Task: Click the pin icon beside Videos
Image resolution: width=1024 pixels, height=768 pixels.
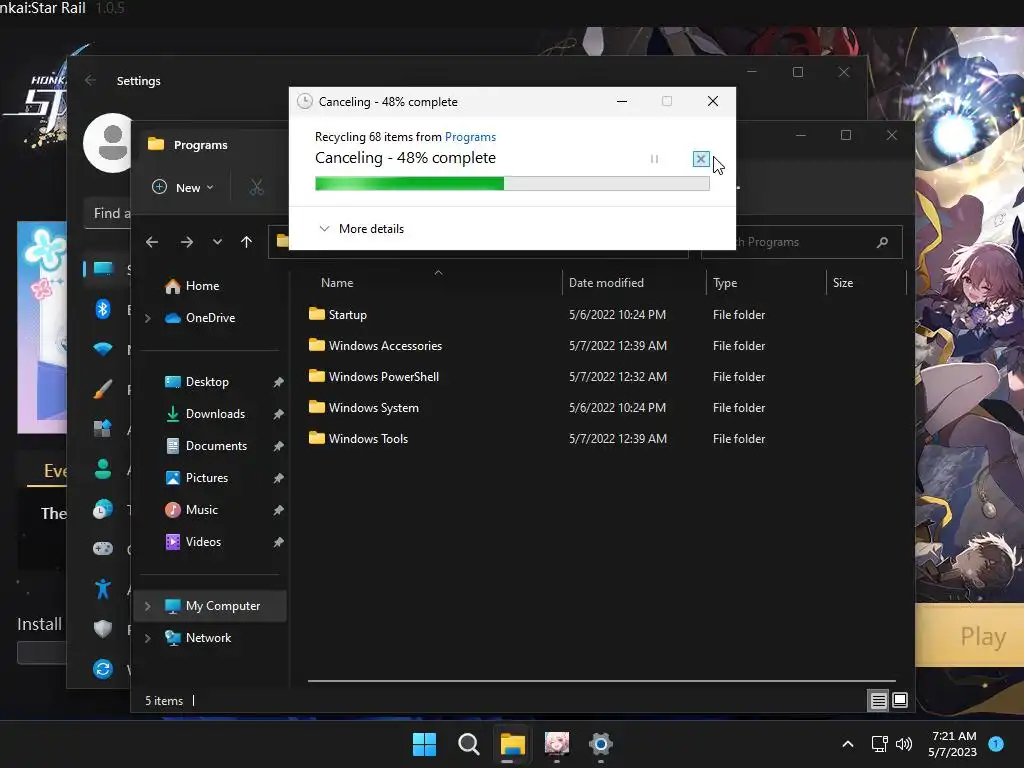Action: [278, 542]
